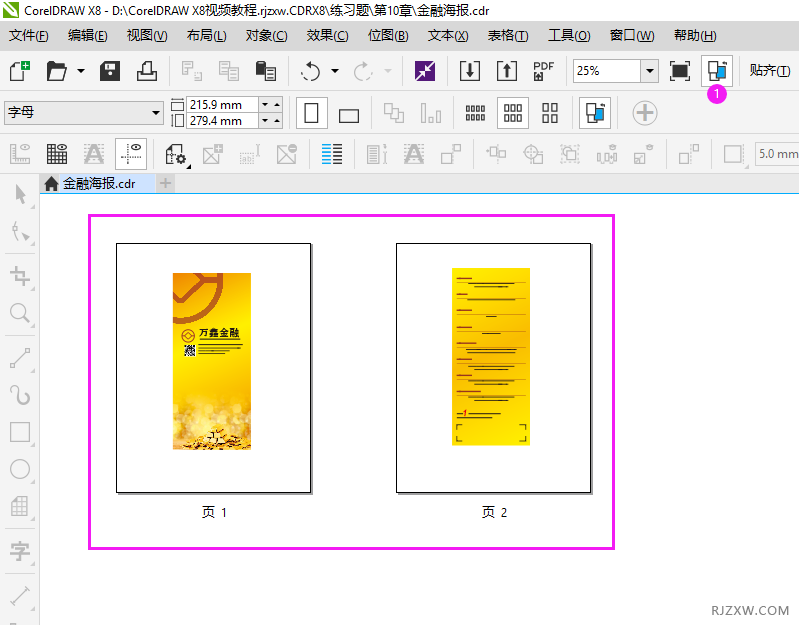Expand the Open file dropdown arrow
Viewport: 799px width, 625px height.
78,71
